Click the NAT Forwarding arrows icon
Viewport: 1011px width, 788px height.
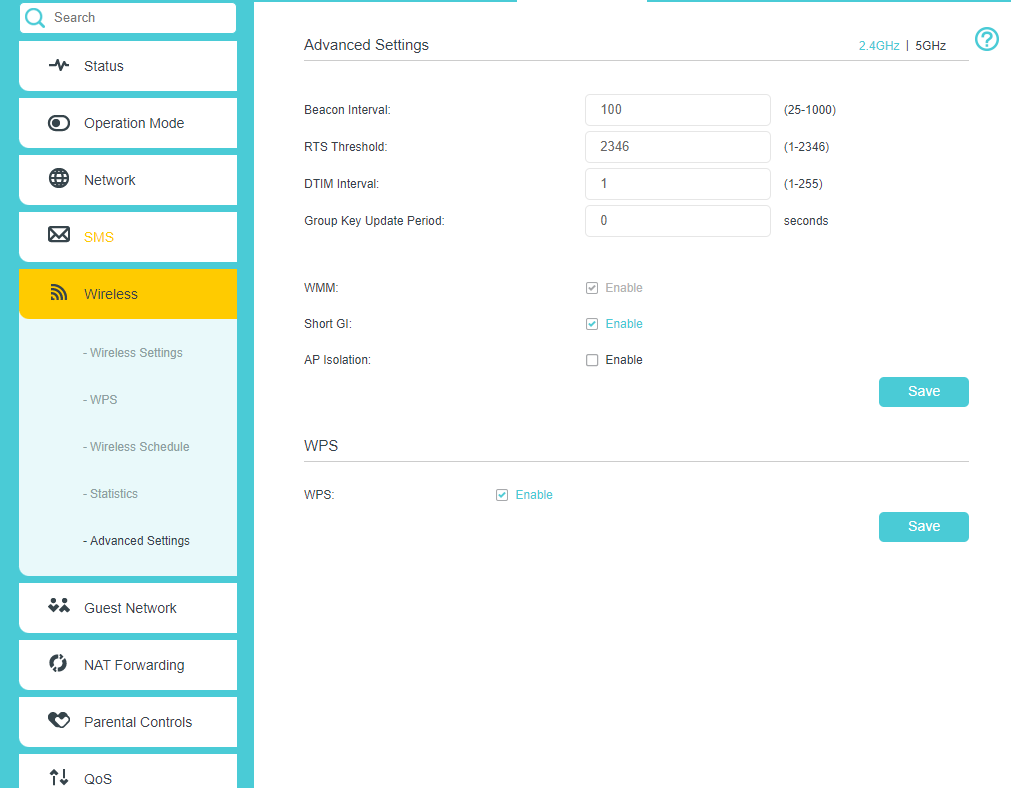click(x=58, y=663)
